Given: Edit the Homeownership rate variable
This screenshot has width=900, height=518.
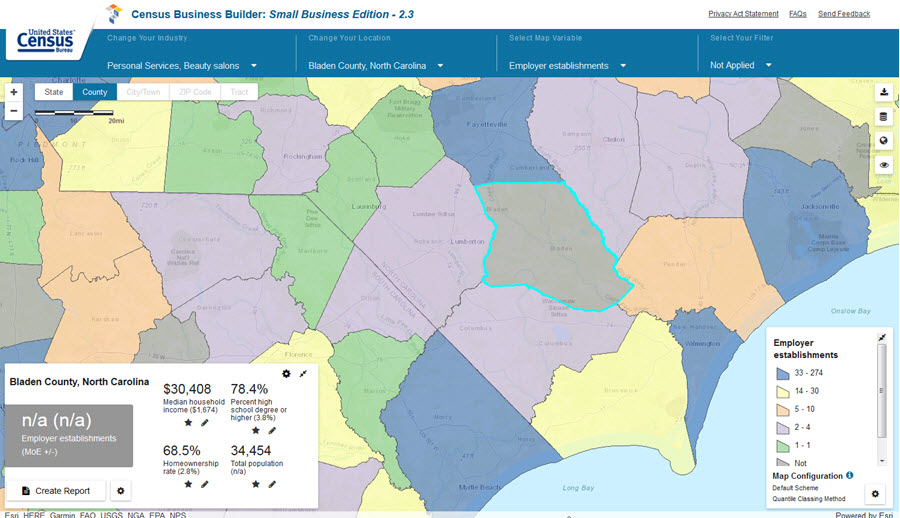Looking at the screenshot, I should click(204, 484).
